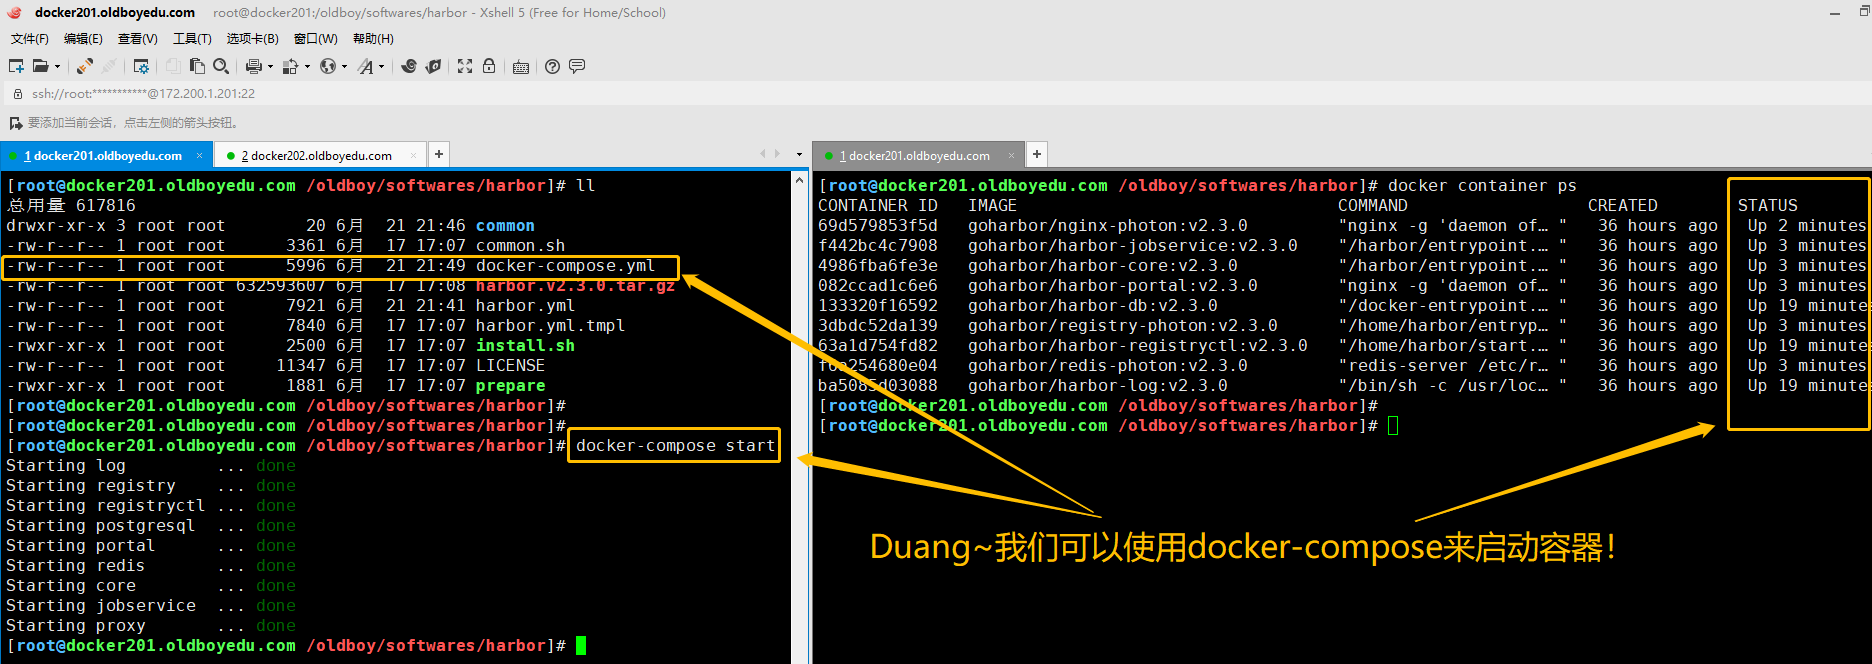This screenshot has height=664, width=1872.
Task: Click the padlock lock-screen icon
Action: point(489,66)
